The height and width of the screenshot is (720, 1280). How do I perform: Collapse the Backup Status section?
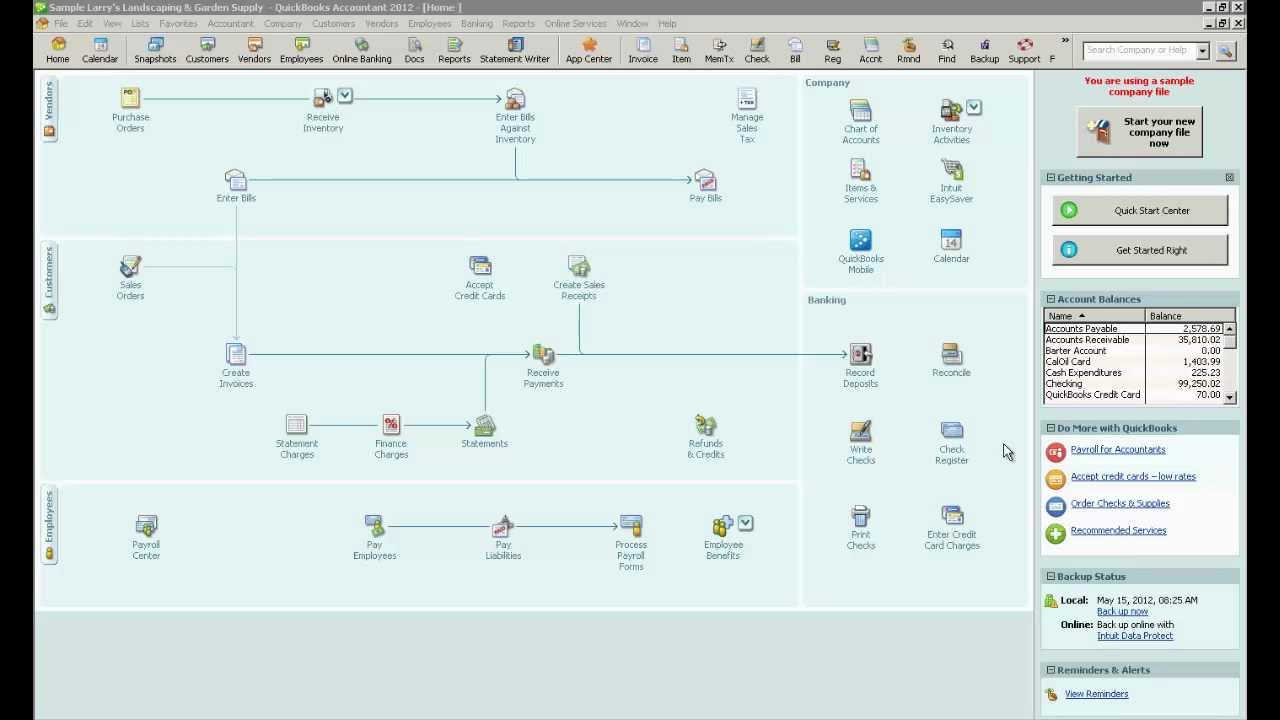pos(1050,577)
